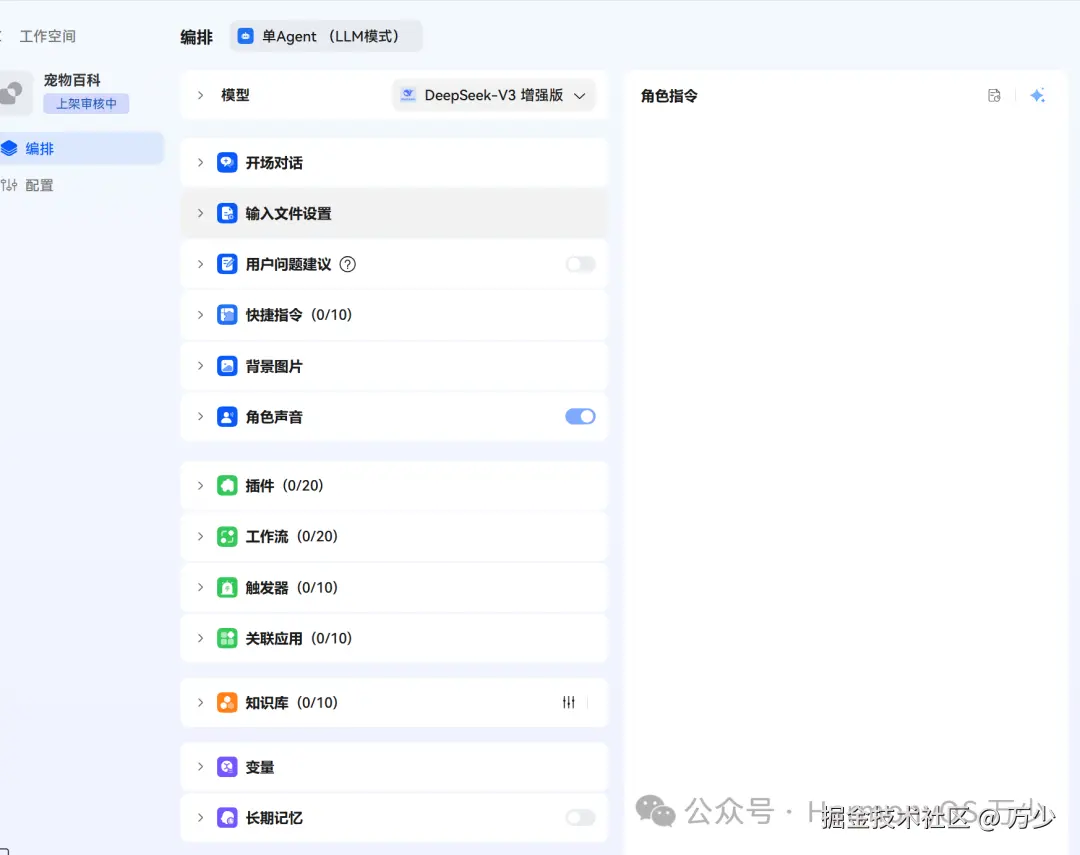Click the purple 变量 variable icon
This screenshot has height=855, width=1080.
click(227, 767)
